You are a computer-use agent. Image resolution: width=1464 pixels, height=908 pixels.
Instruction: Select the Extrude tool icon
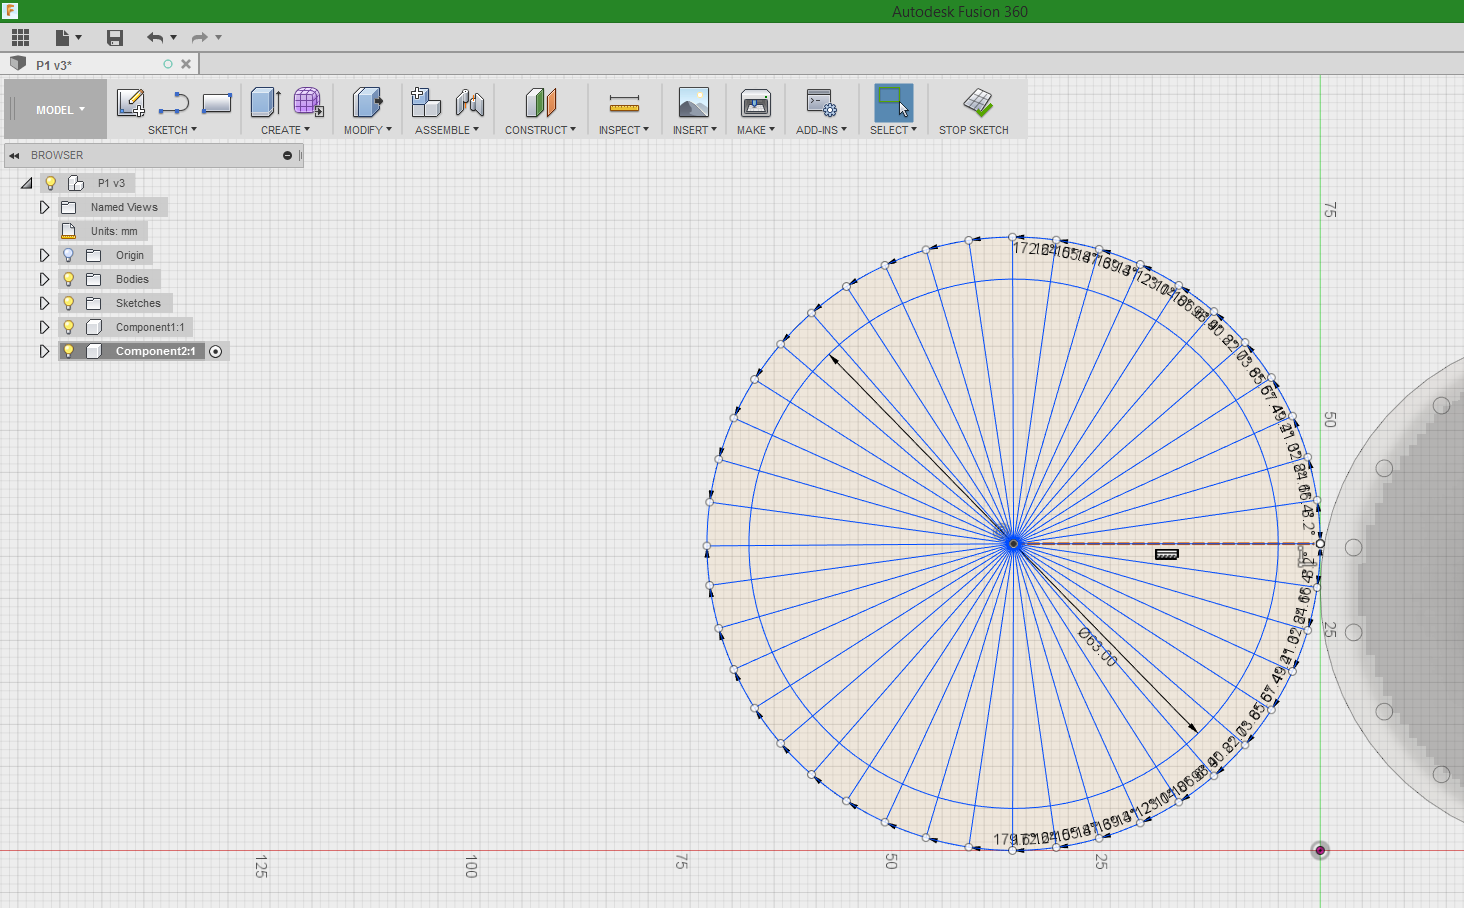pos(265,103)
